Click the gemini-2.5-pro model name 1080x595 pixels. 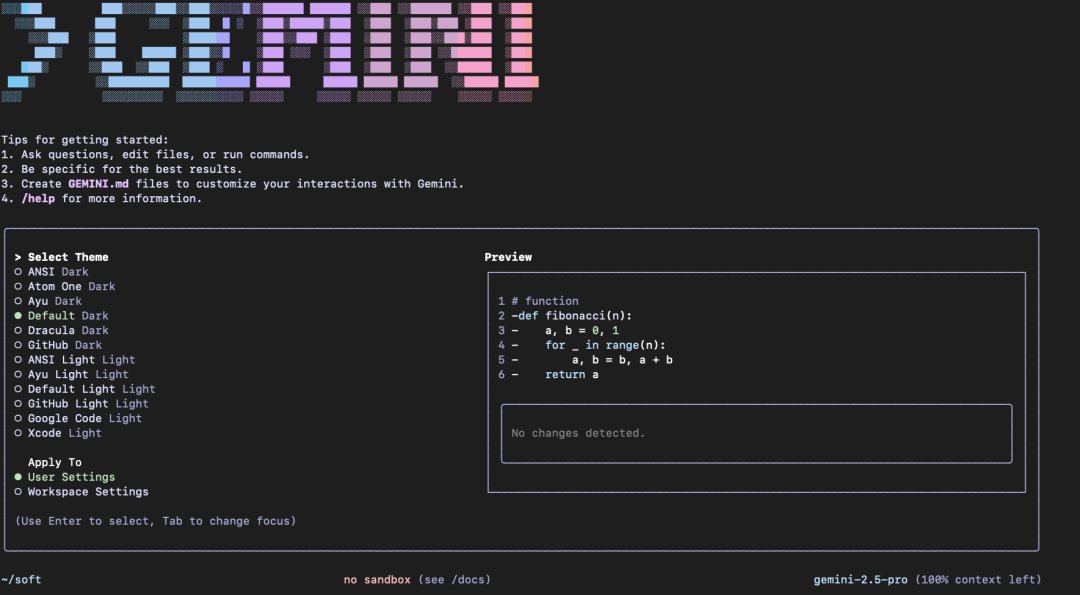[x=860, y=580]
